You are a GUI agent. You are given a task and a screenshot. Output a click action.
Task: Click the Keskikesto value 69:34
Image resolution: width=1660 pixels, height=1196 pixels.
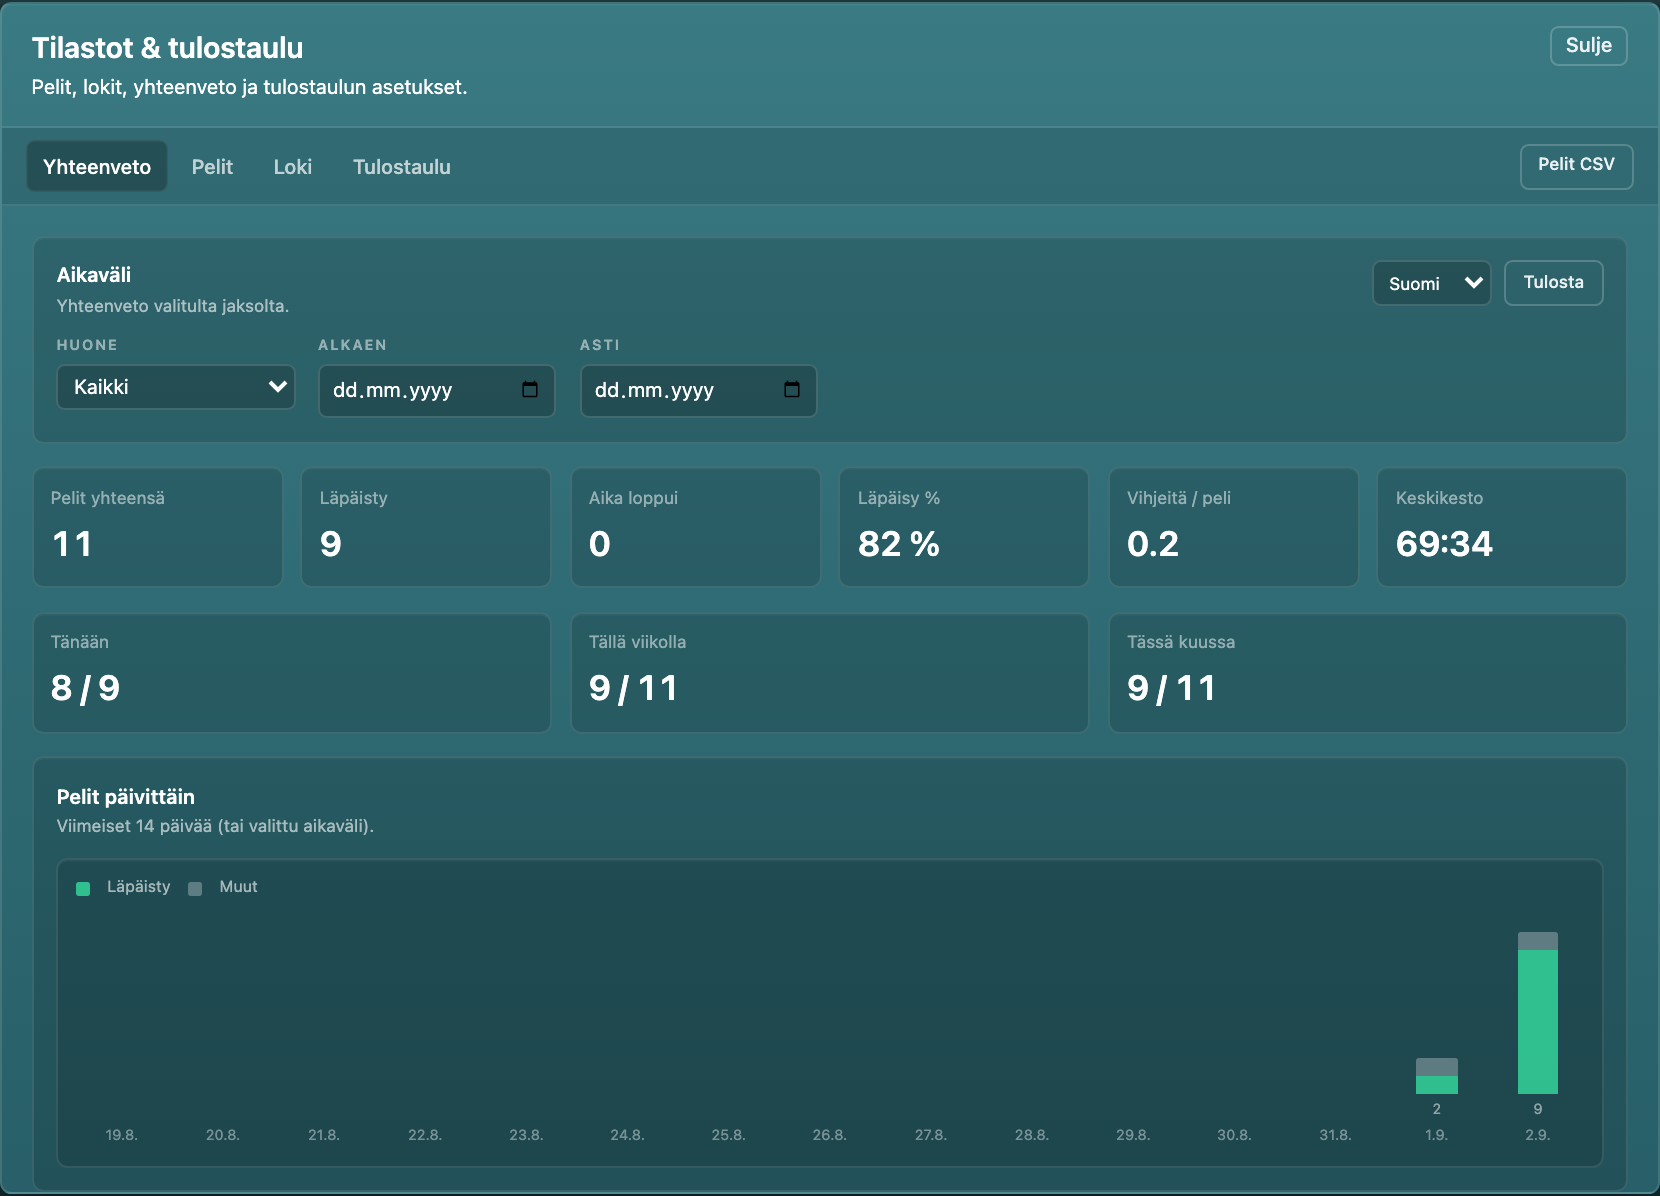[x=1444, y=544]
